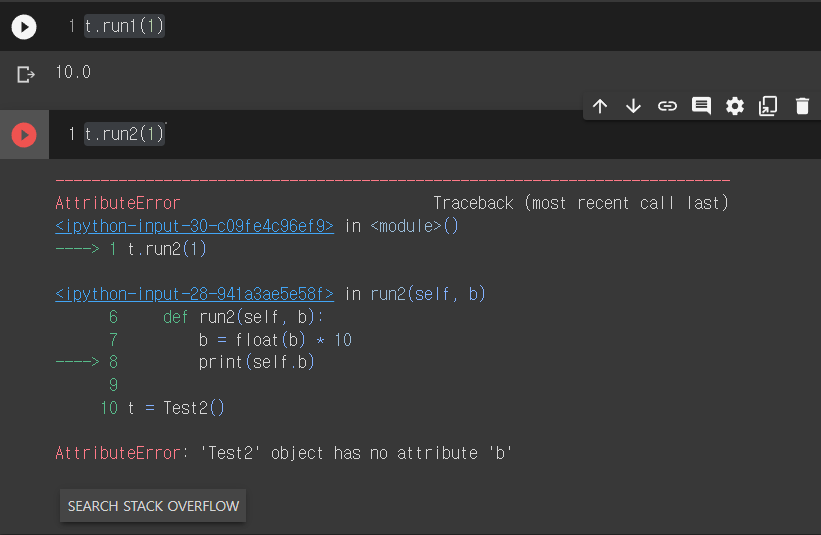The image size is (821, 535).
Task: Click into the t.run1(1) code input
Action: [124, 26]
